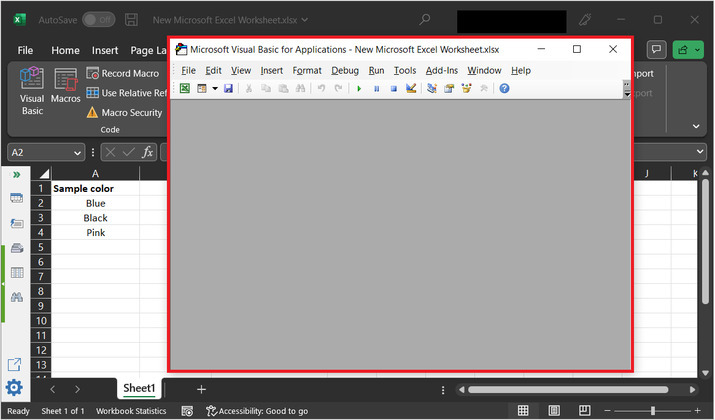Toggle AutoSave switch in Excel title bar
Viewport: 715px width, 420px height.
[x=98, y=20]
